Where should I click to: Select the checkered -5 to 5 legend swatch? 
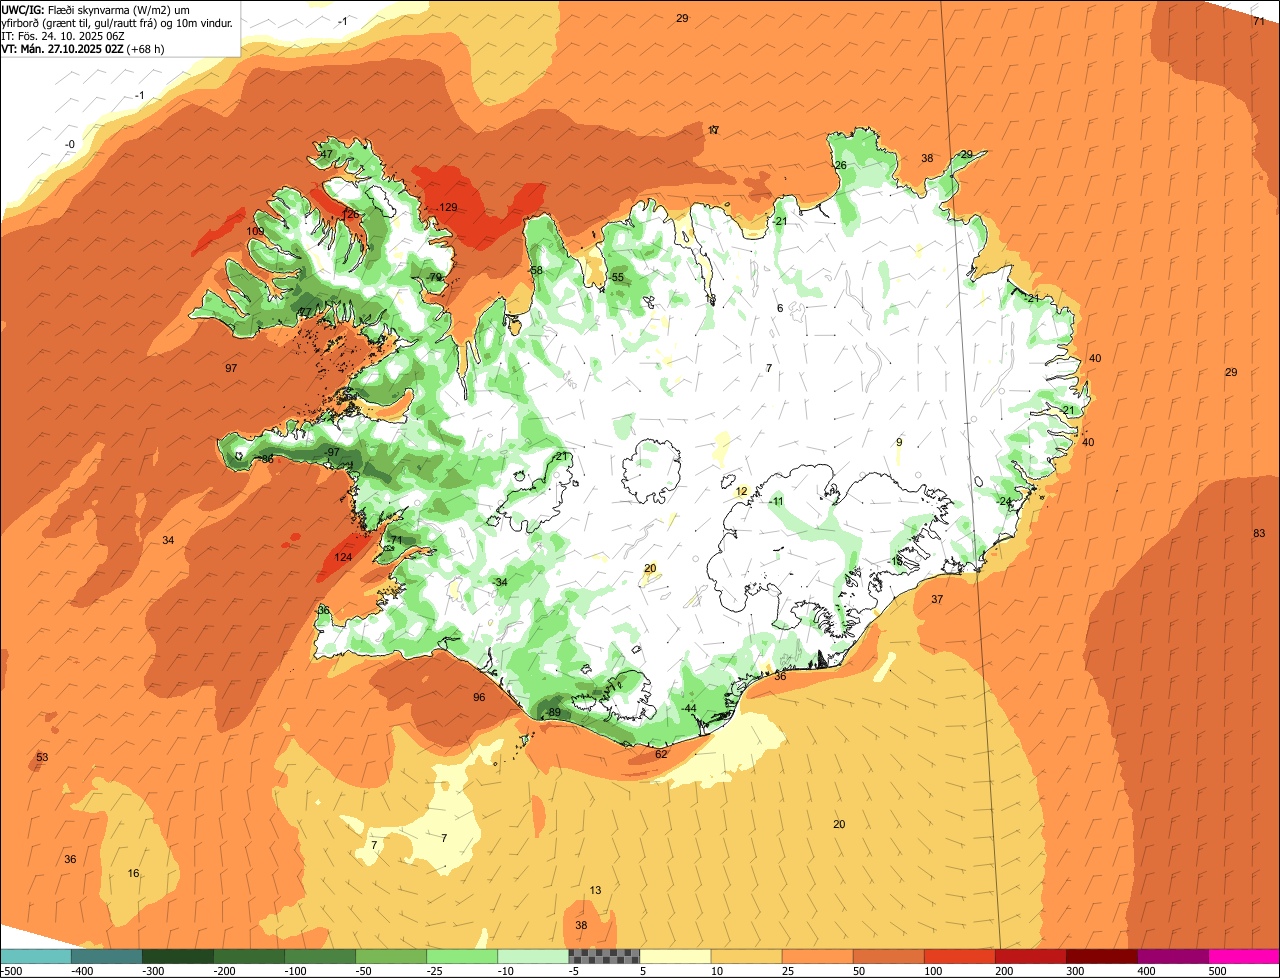(x=604, y=956)
